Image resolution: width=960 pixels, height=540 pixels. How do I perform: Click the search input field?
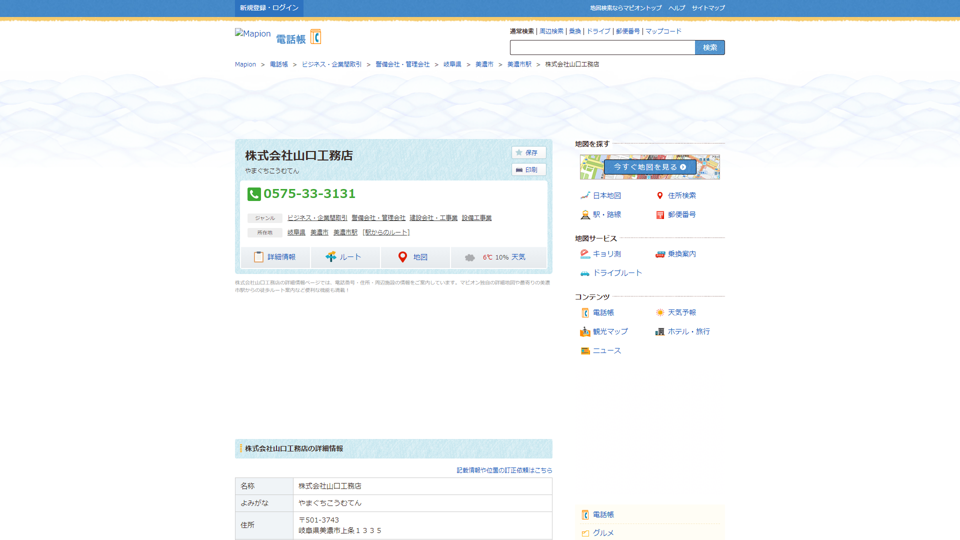click(x=602, y=48)
